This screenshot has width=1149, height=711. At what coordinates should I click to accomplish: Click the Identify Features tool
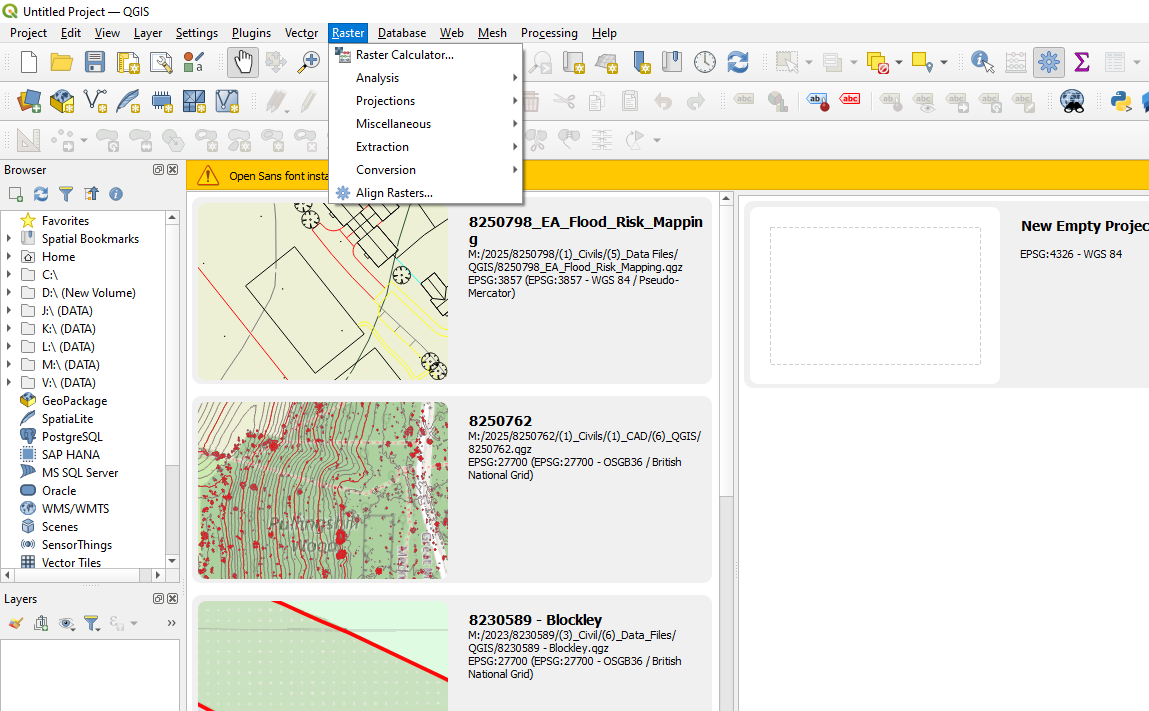coord(982,62)
